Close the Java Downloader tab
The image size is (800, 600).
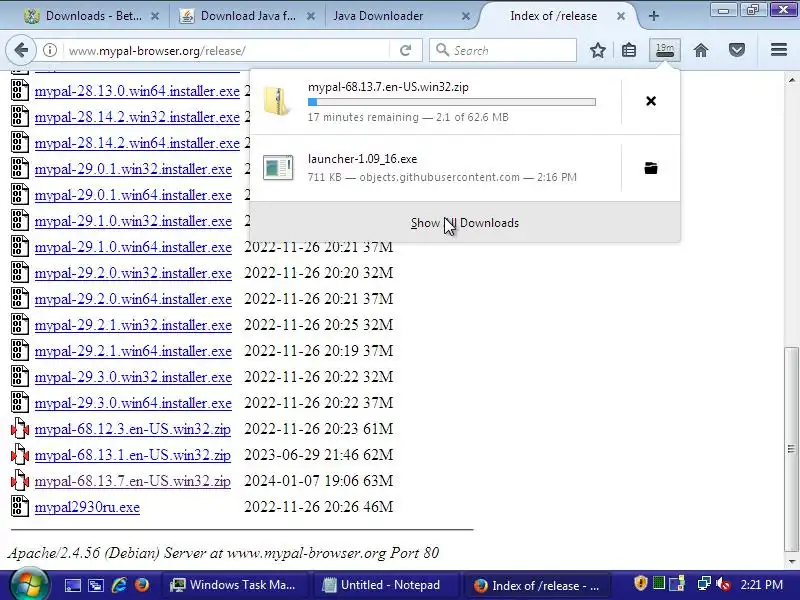click(465, 16)
